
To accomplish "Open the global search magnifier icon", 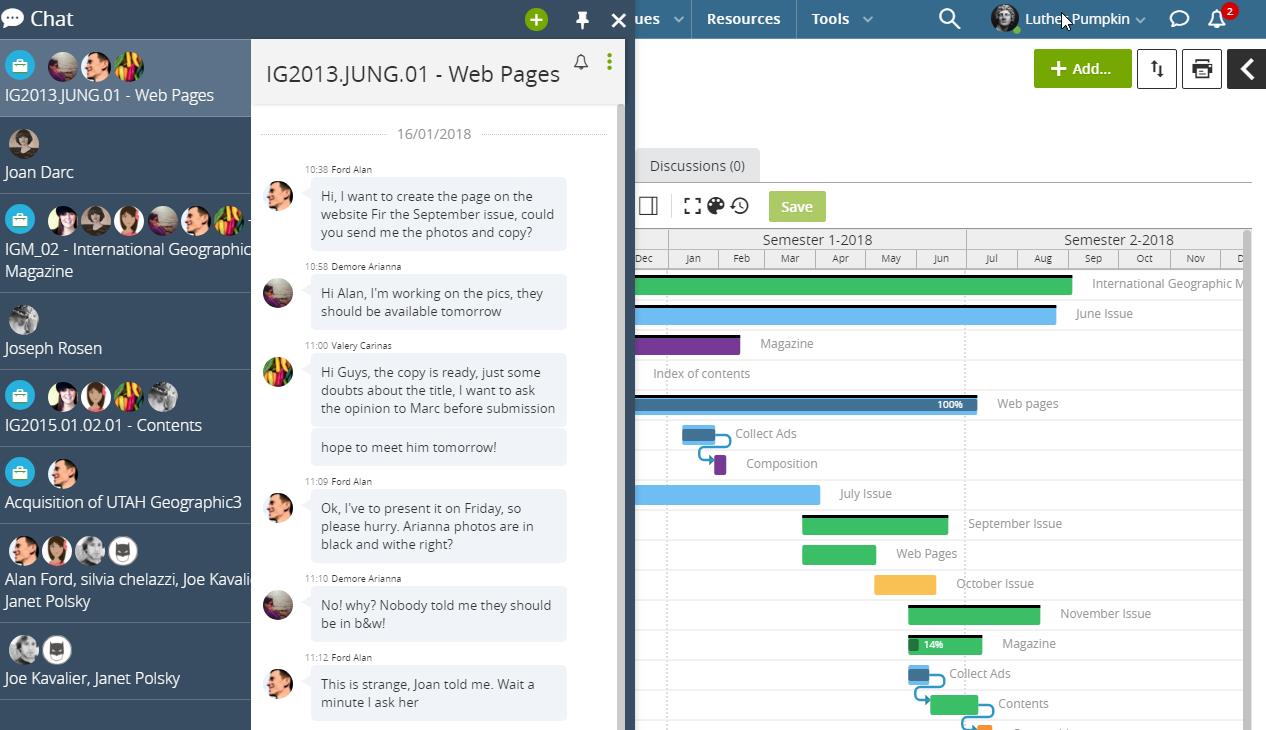I will (949, 18).
